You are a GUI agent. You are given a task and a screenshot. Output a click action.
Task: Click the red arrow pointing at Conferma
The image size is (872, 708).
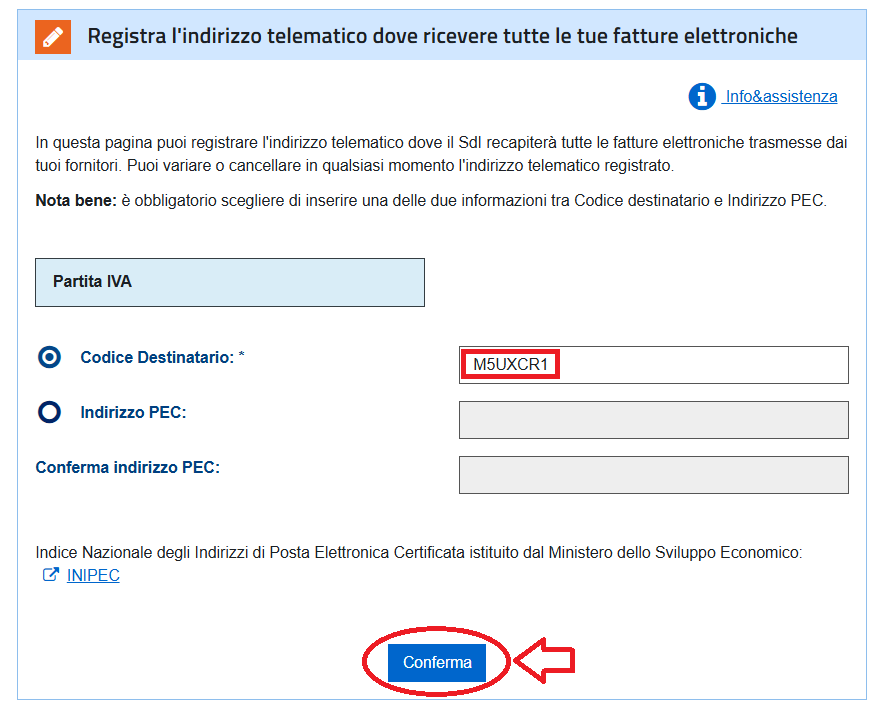pyautogui.click(x=546, y=661)
